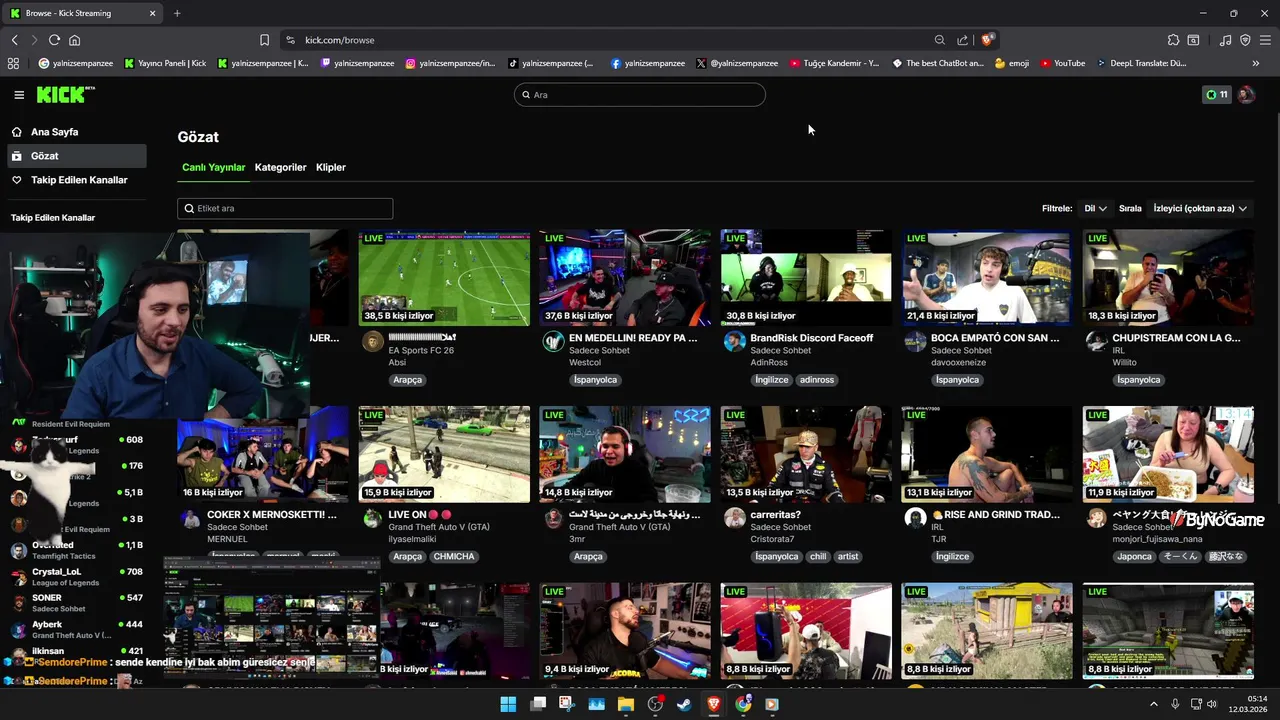Select Gözat in the sidebar

pyautogui.click(x=77, y=156)
